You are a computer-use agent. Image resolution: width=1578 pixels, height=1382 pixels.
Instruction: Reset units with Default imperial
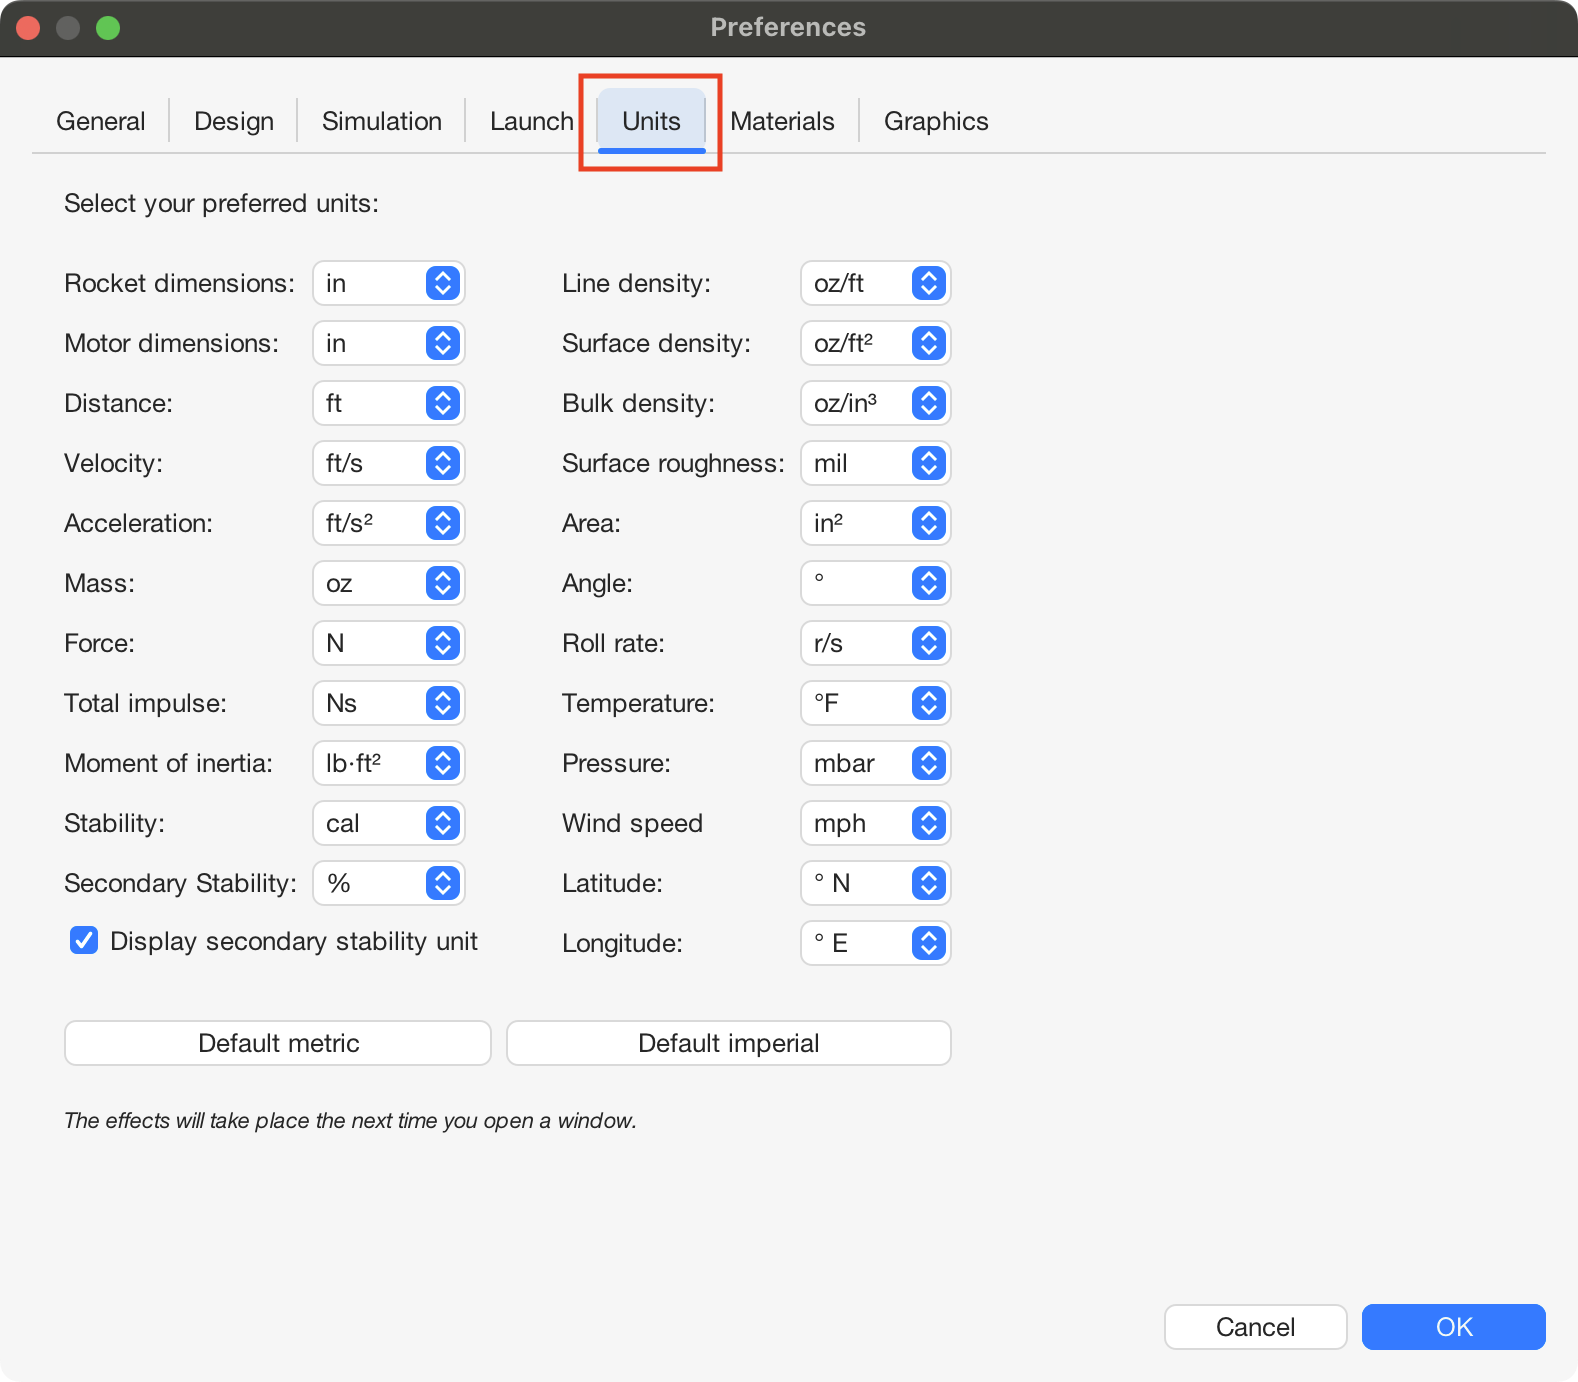[x=728, y=1043]
